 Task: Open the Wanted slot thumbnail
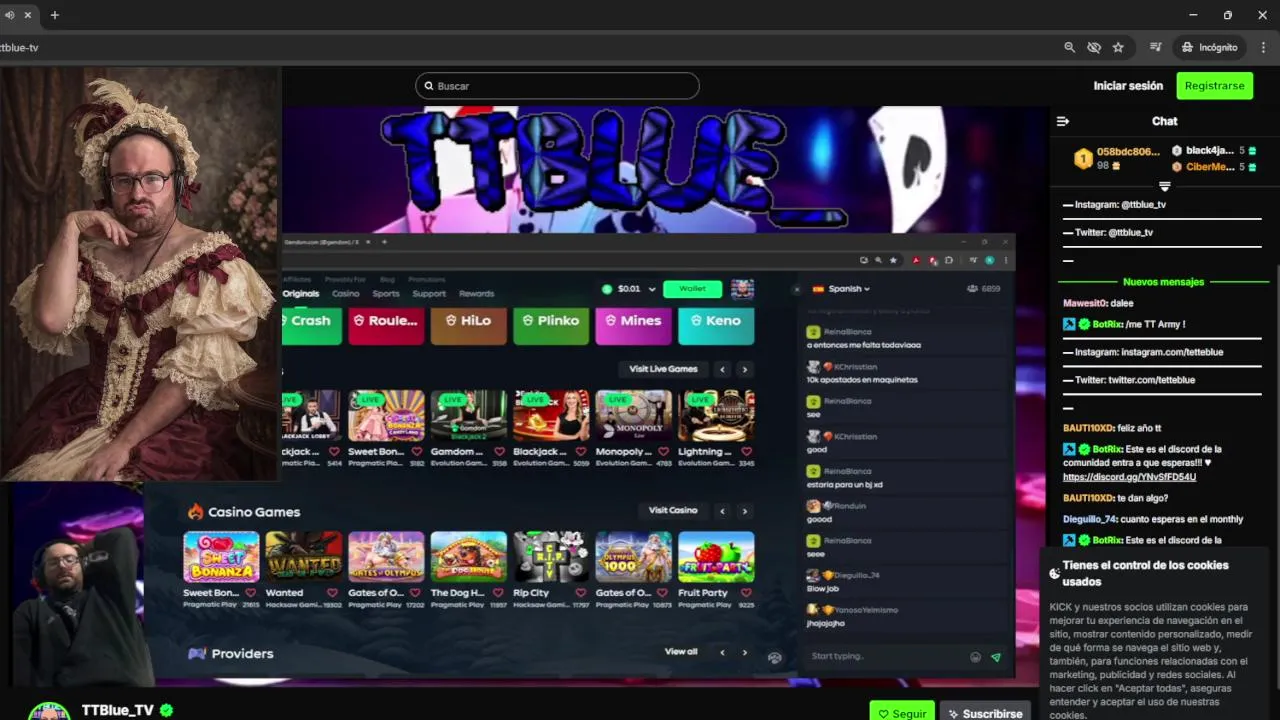click(303, 557)
